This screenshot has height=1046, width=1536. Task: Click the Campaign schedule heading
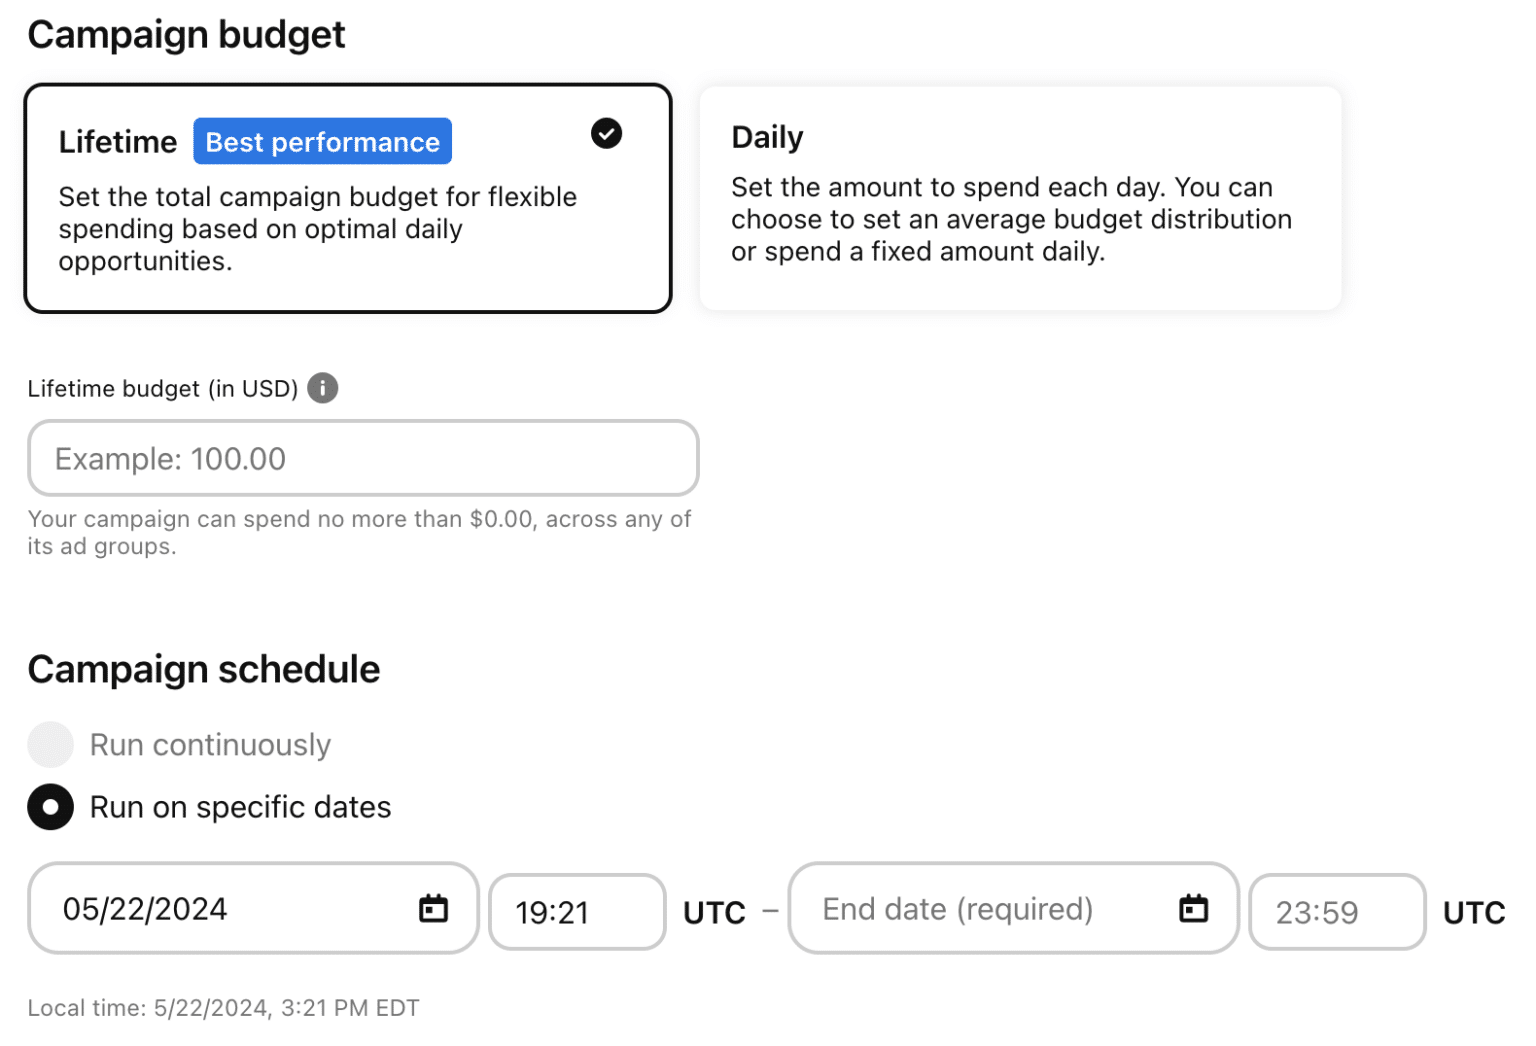tap(203, 669)
